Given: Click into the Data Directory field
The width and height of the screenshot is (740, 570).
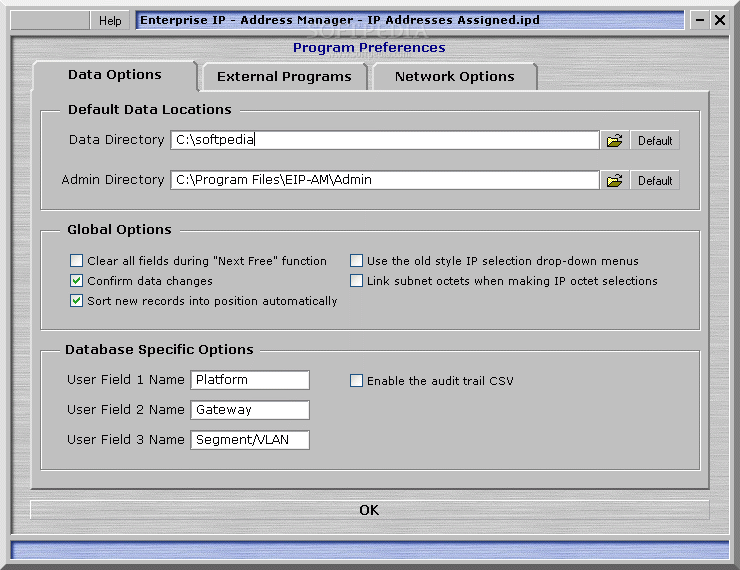Looking at the screenshot, I should coord(385,140).
